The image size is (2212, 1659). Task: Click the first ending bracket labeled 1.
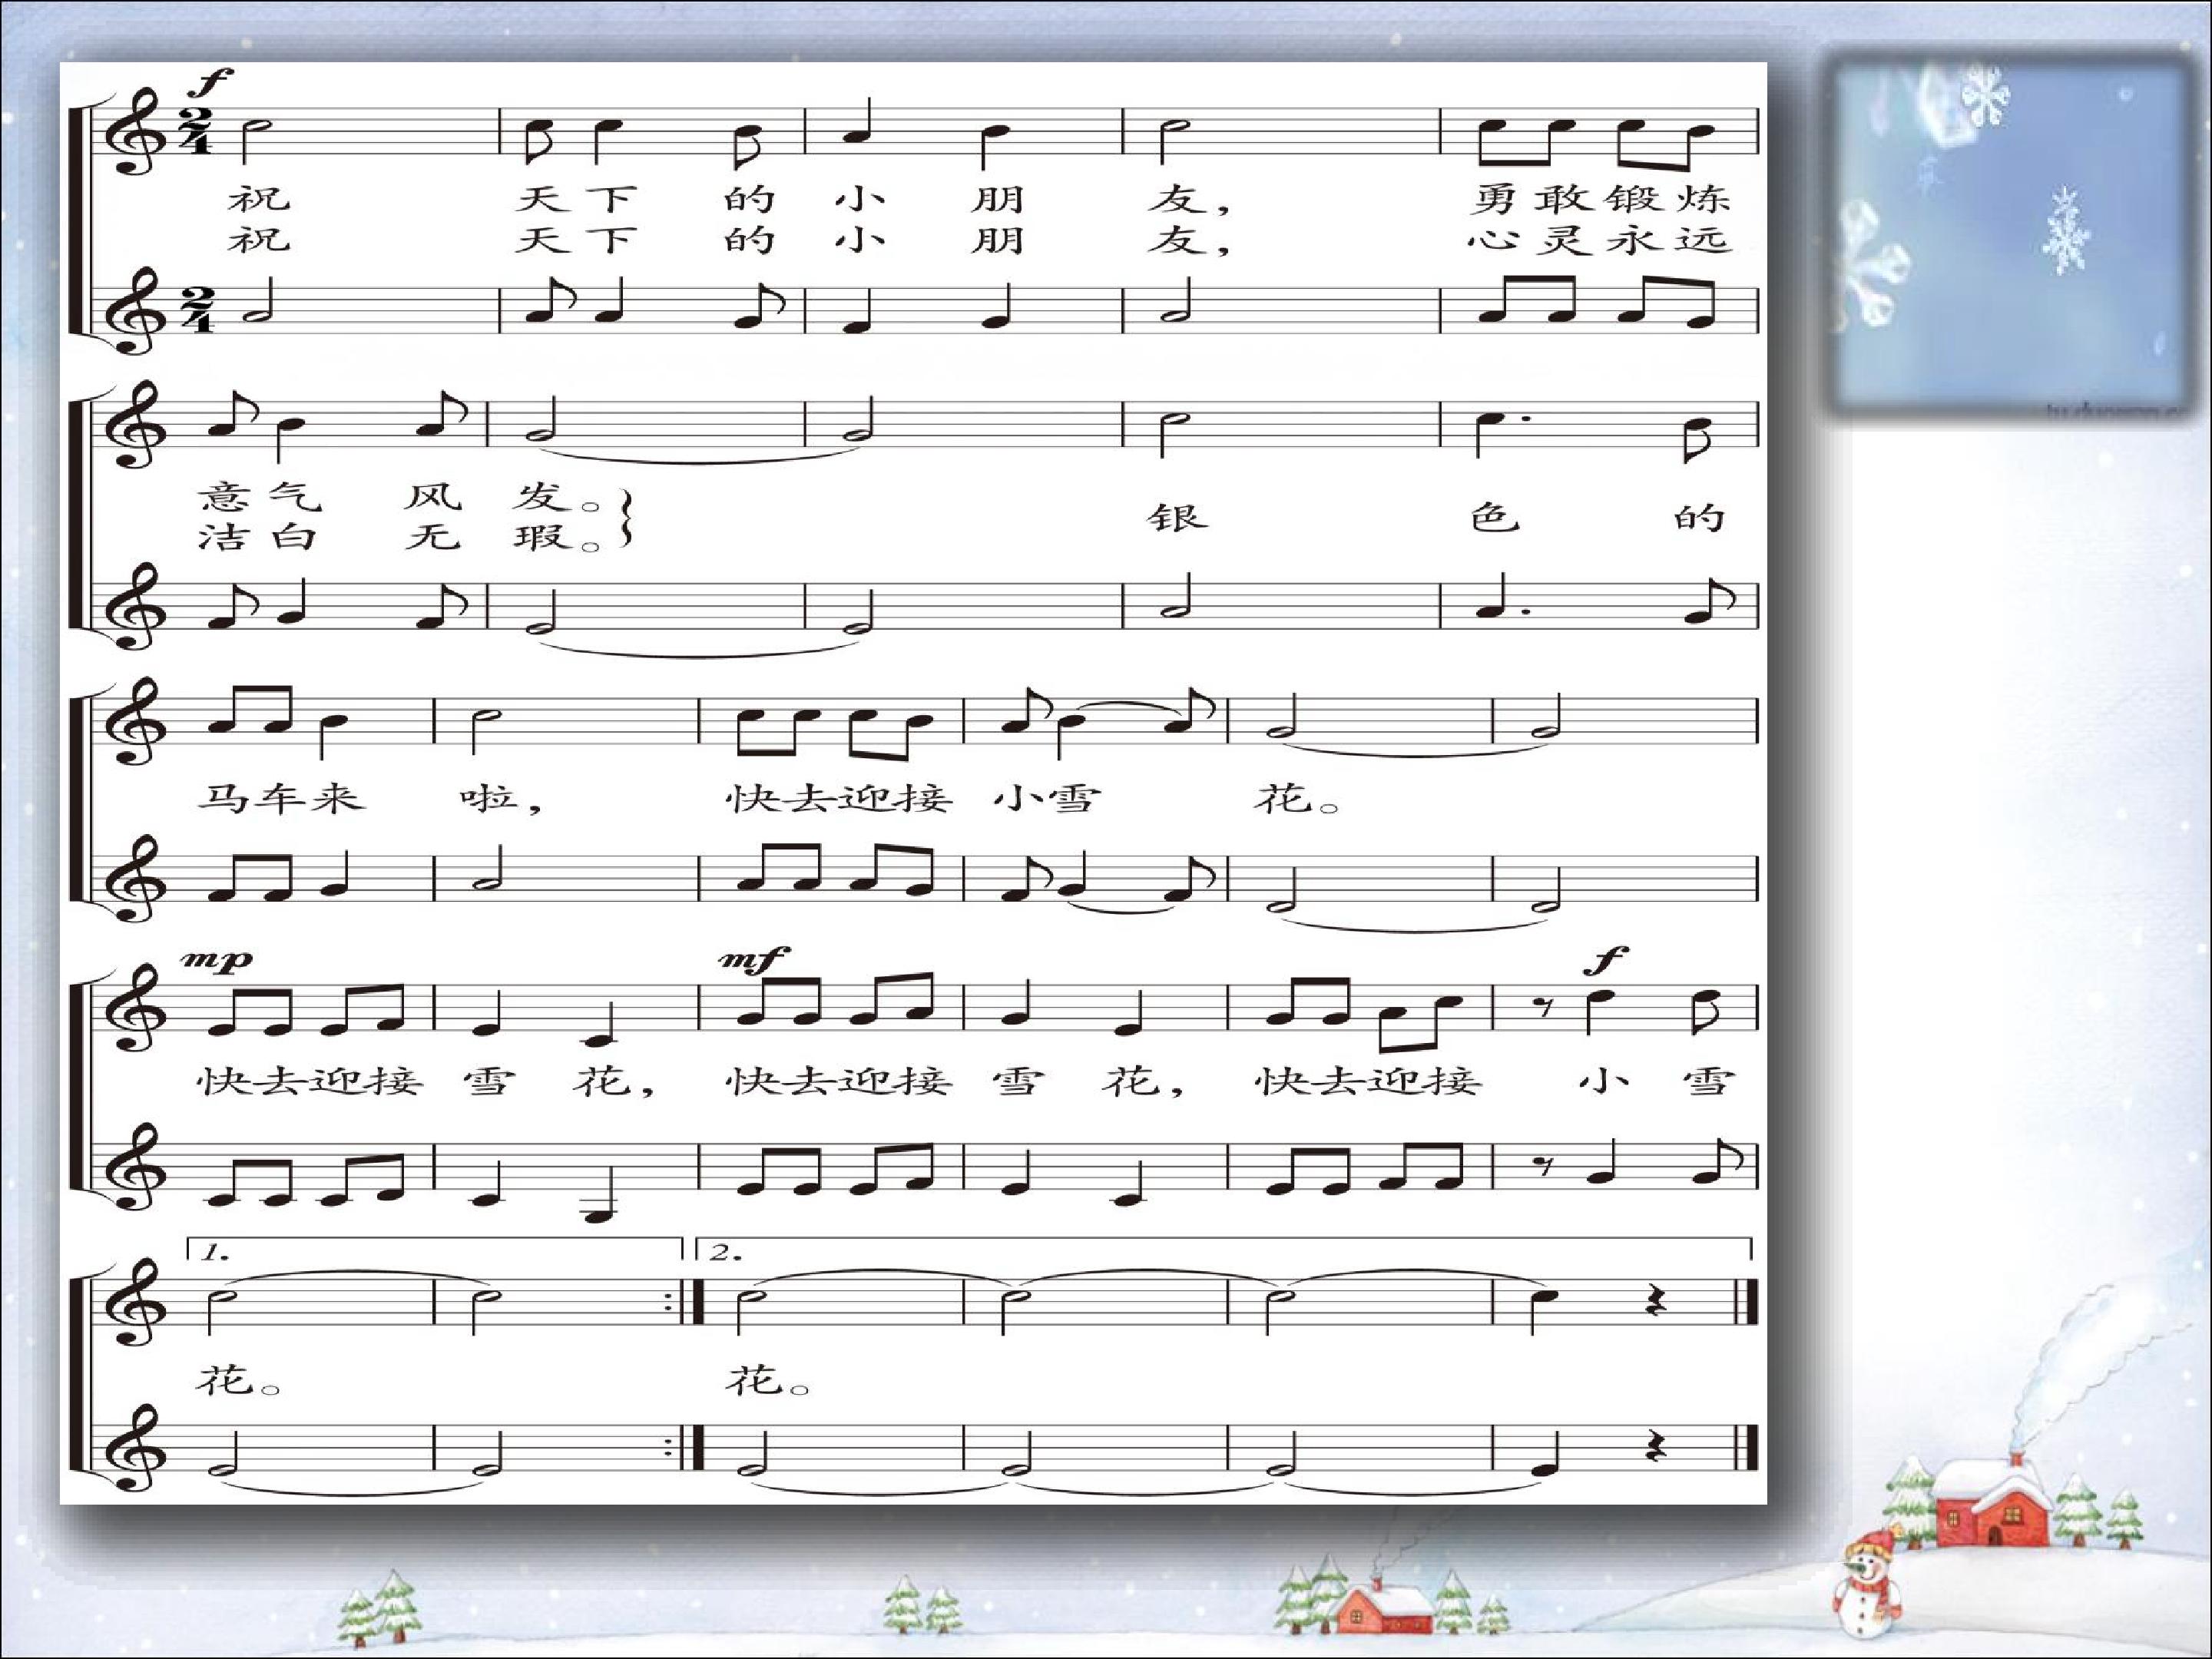pyautogui.click(x=435, y=1250)
